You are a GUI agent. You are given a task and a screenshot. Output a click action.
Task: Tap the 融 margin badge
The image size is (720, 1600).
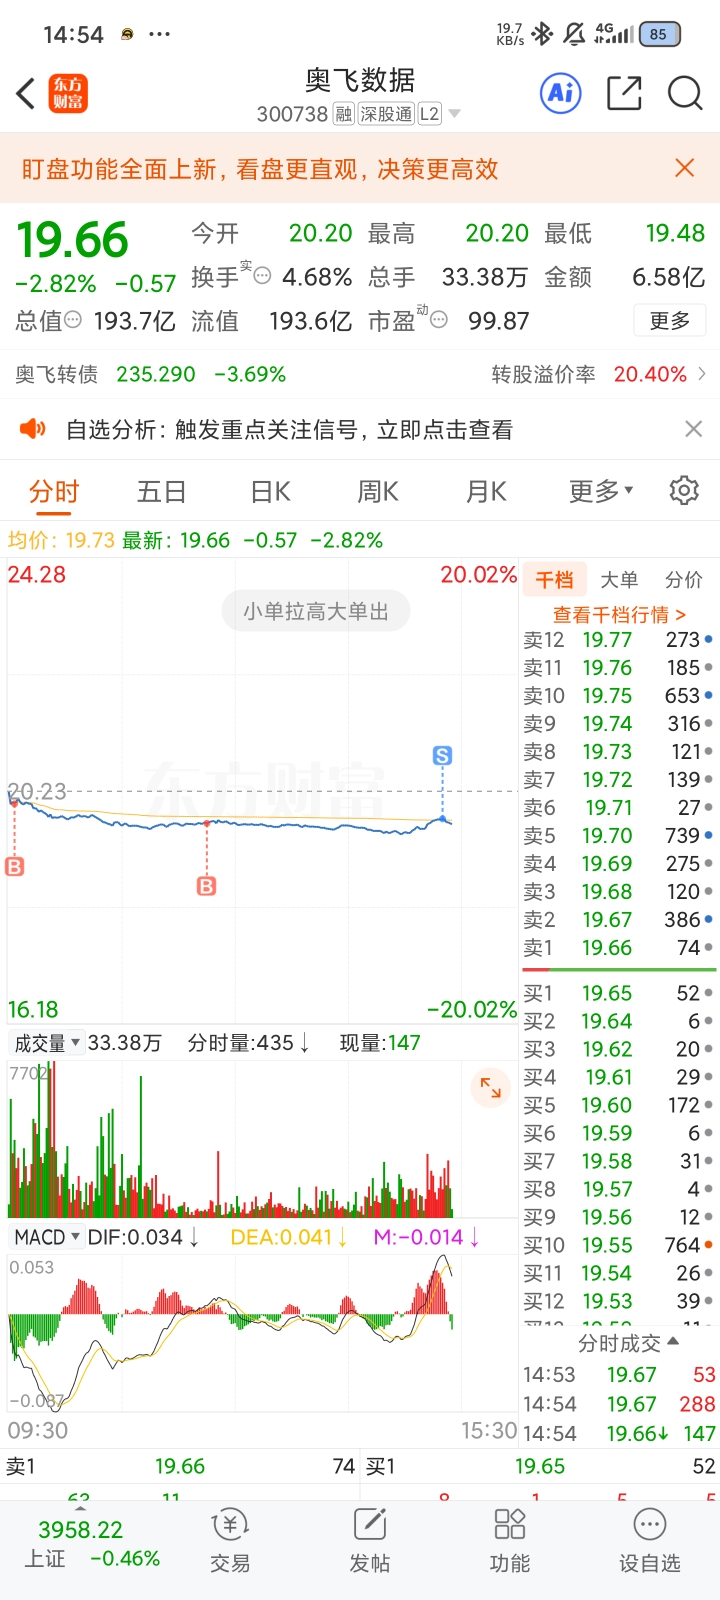(x=344, y=114)
